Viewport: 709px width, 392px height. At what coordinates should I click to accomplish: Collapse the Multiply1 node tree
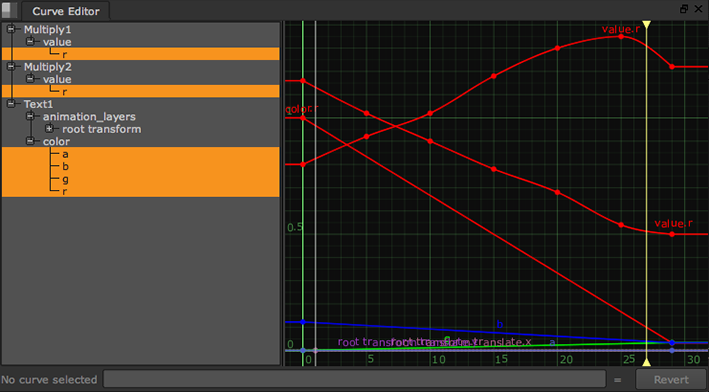[x=11, y=29]
